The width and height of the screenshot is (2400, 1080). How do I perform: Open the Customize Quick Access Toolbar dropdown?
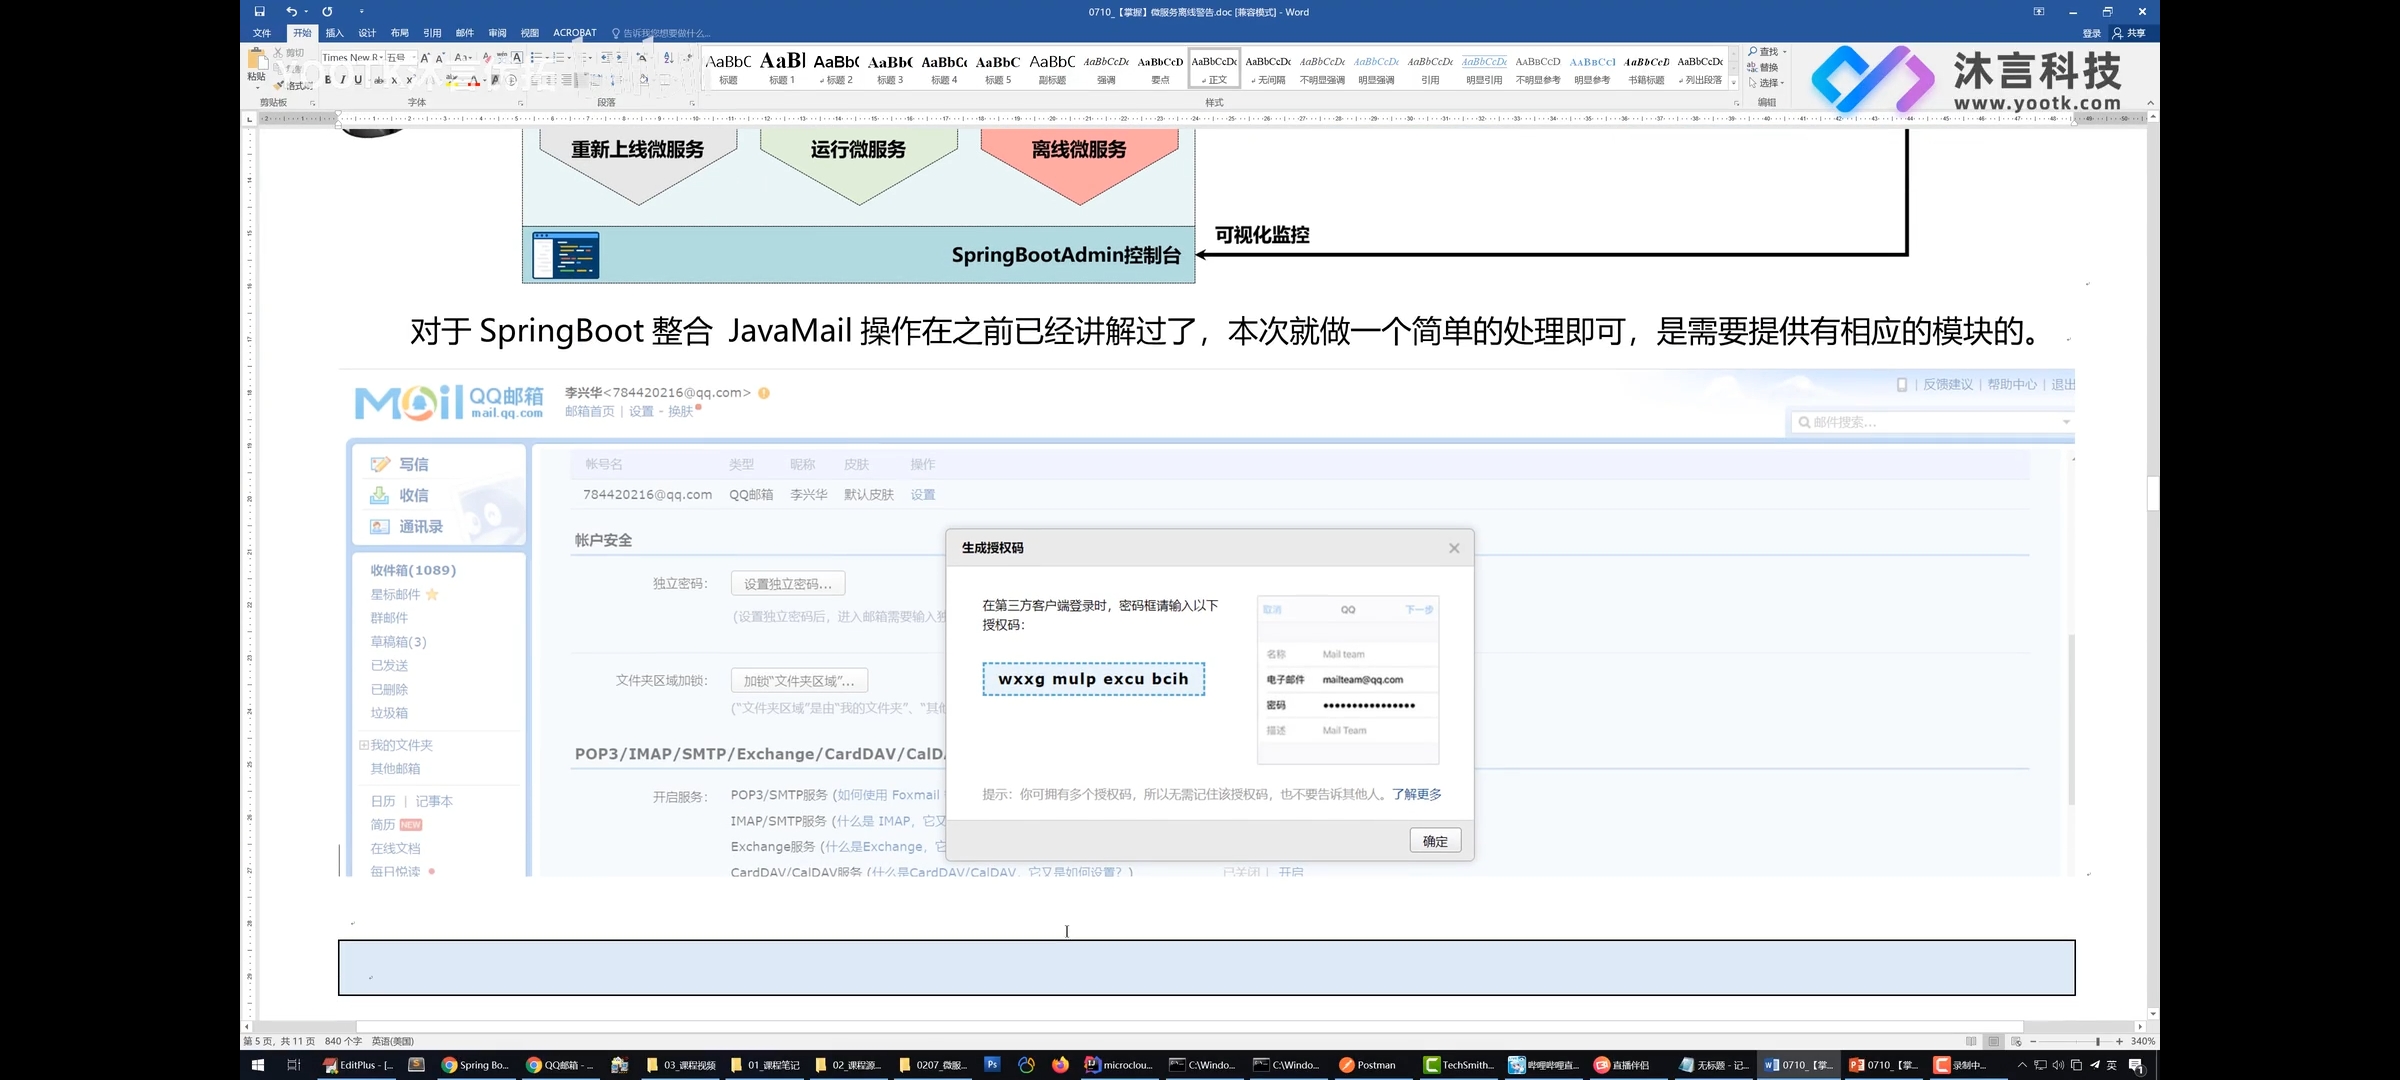pos(361,12)
